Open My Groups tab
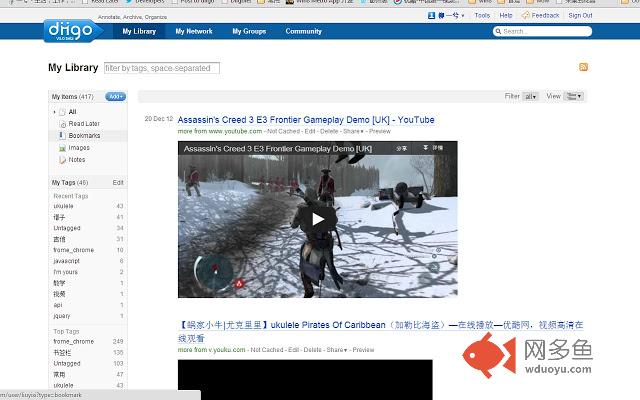The image size is (640, 400). (x=249, y=31)
